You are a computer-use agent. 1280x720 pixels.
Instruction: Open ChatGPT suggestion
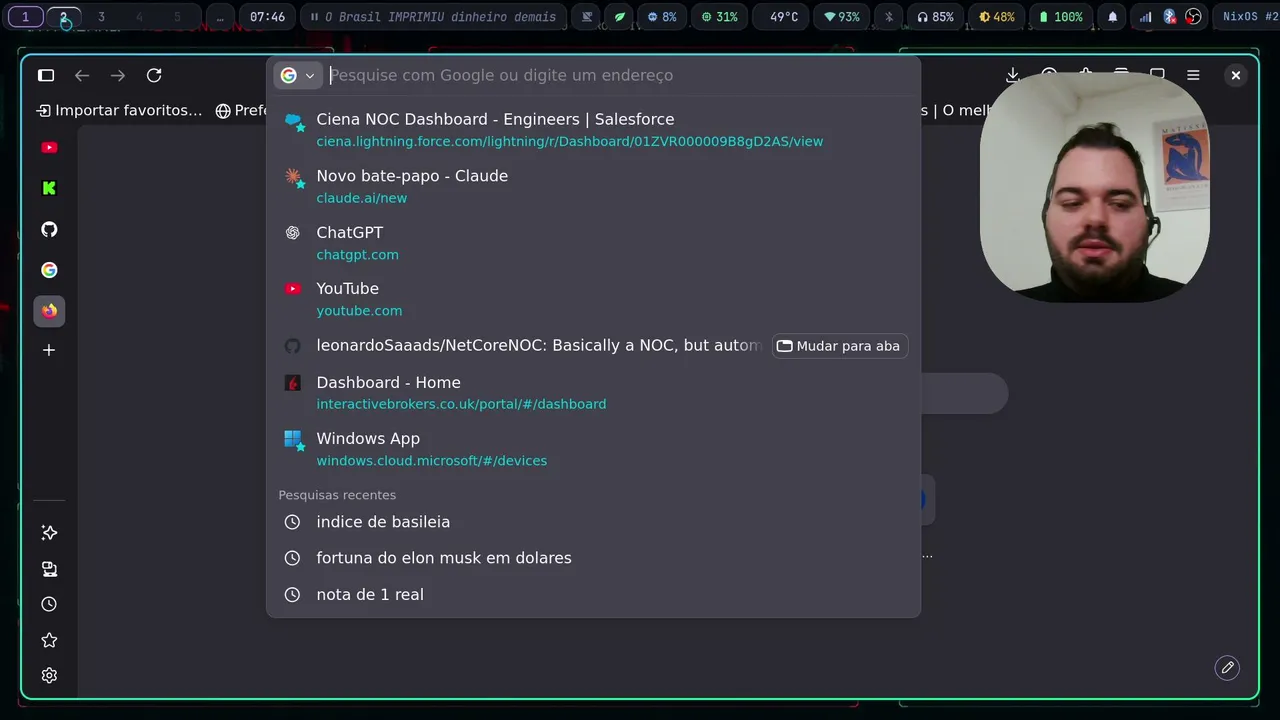tap(593, 243)
